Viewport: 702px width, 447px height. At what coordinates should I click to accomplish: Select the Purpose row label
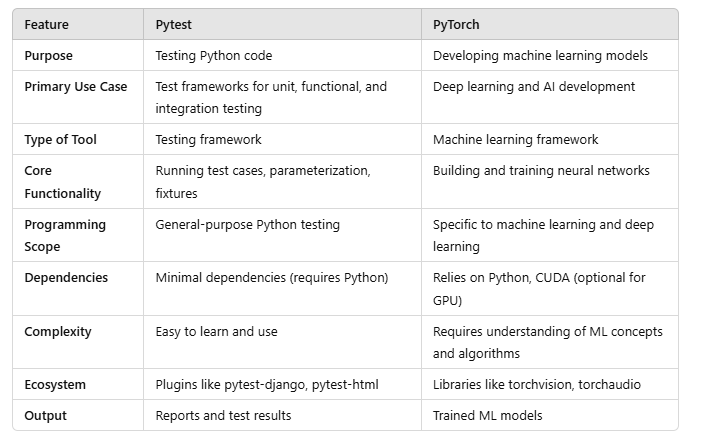[49, 56]
